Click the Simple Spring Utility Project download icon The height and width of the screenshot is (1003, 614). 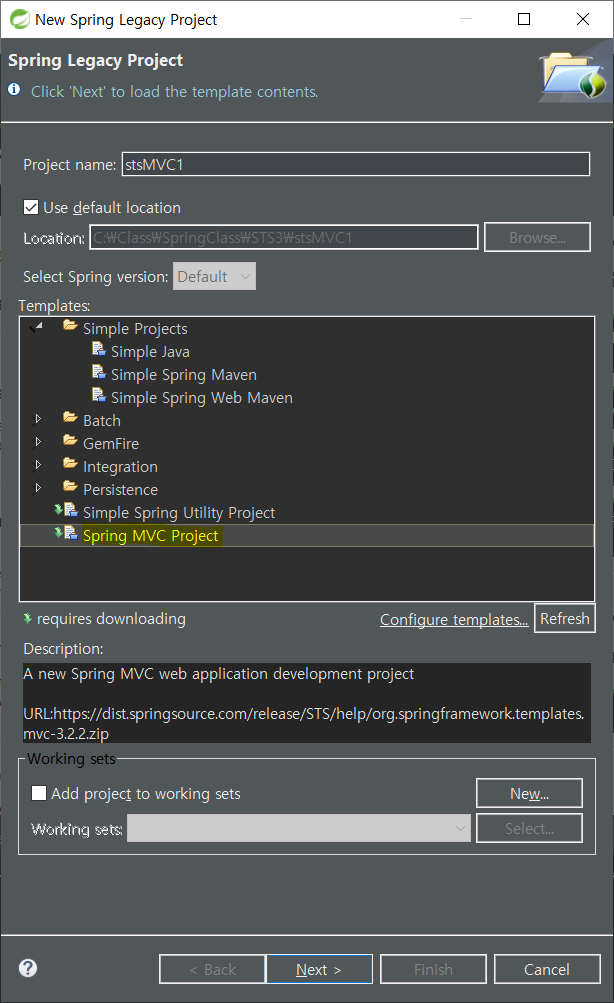tap(66, 510)
